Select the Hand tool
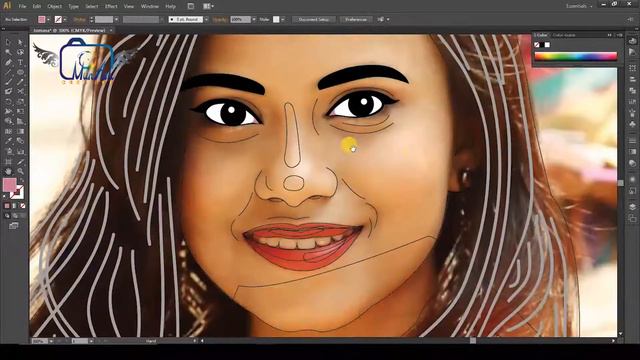Viewport: 640px width, 360px height. point(8,171)
